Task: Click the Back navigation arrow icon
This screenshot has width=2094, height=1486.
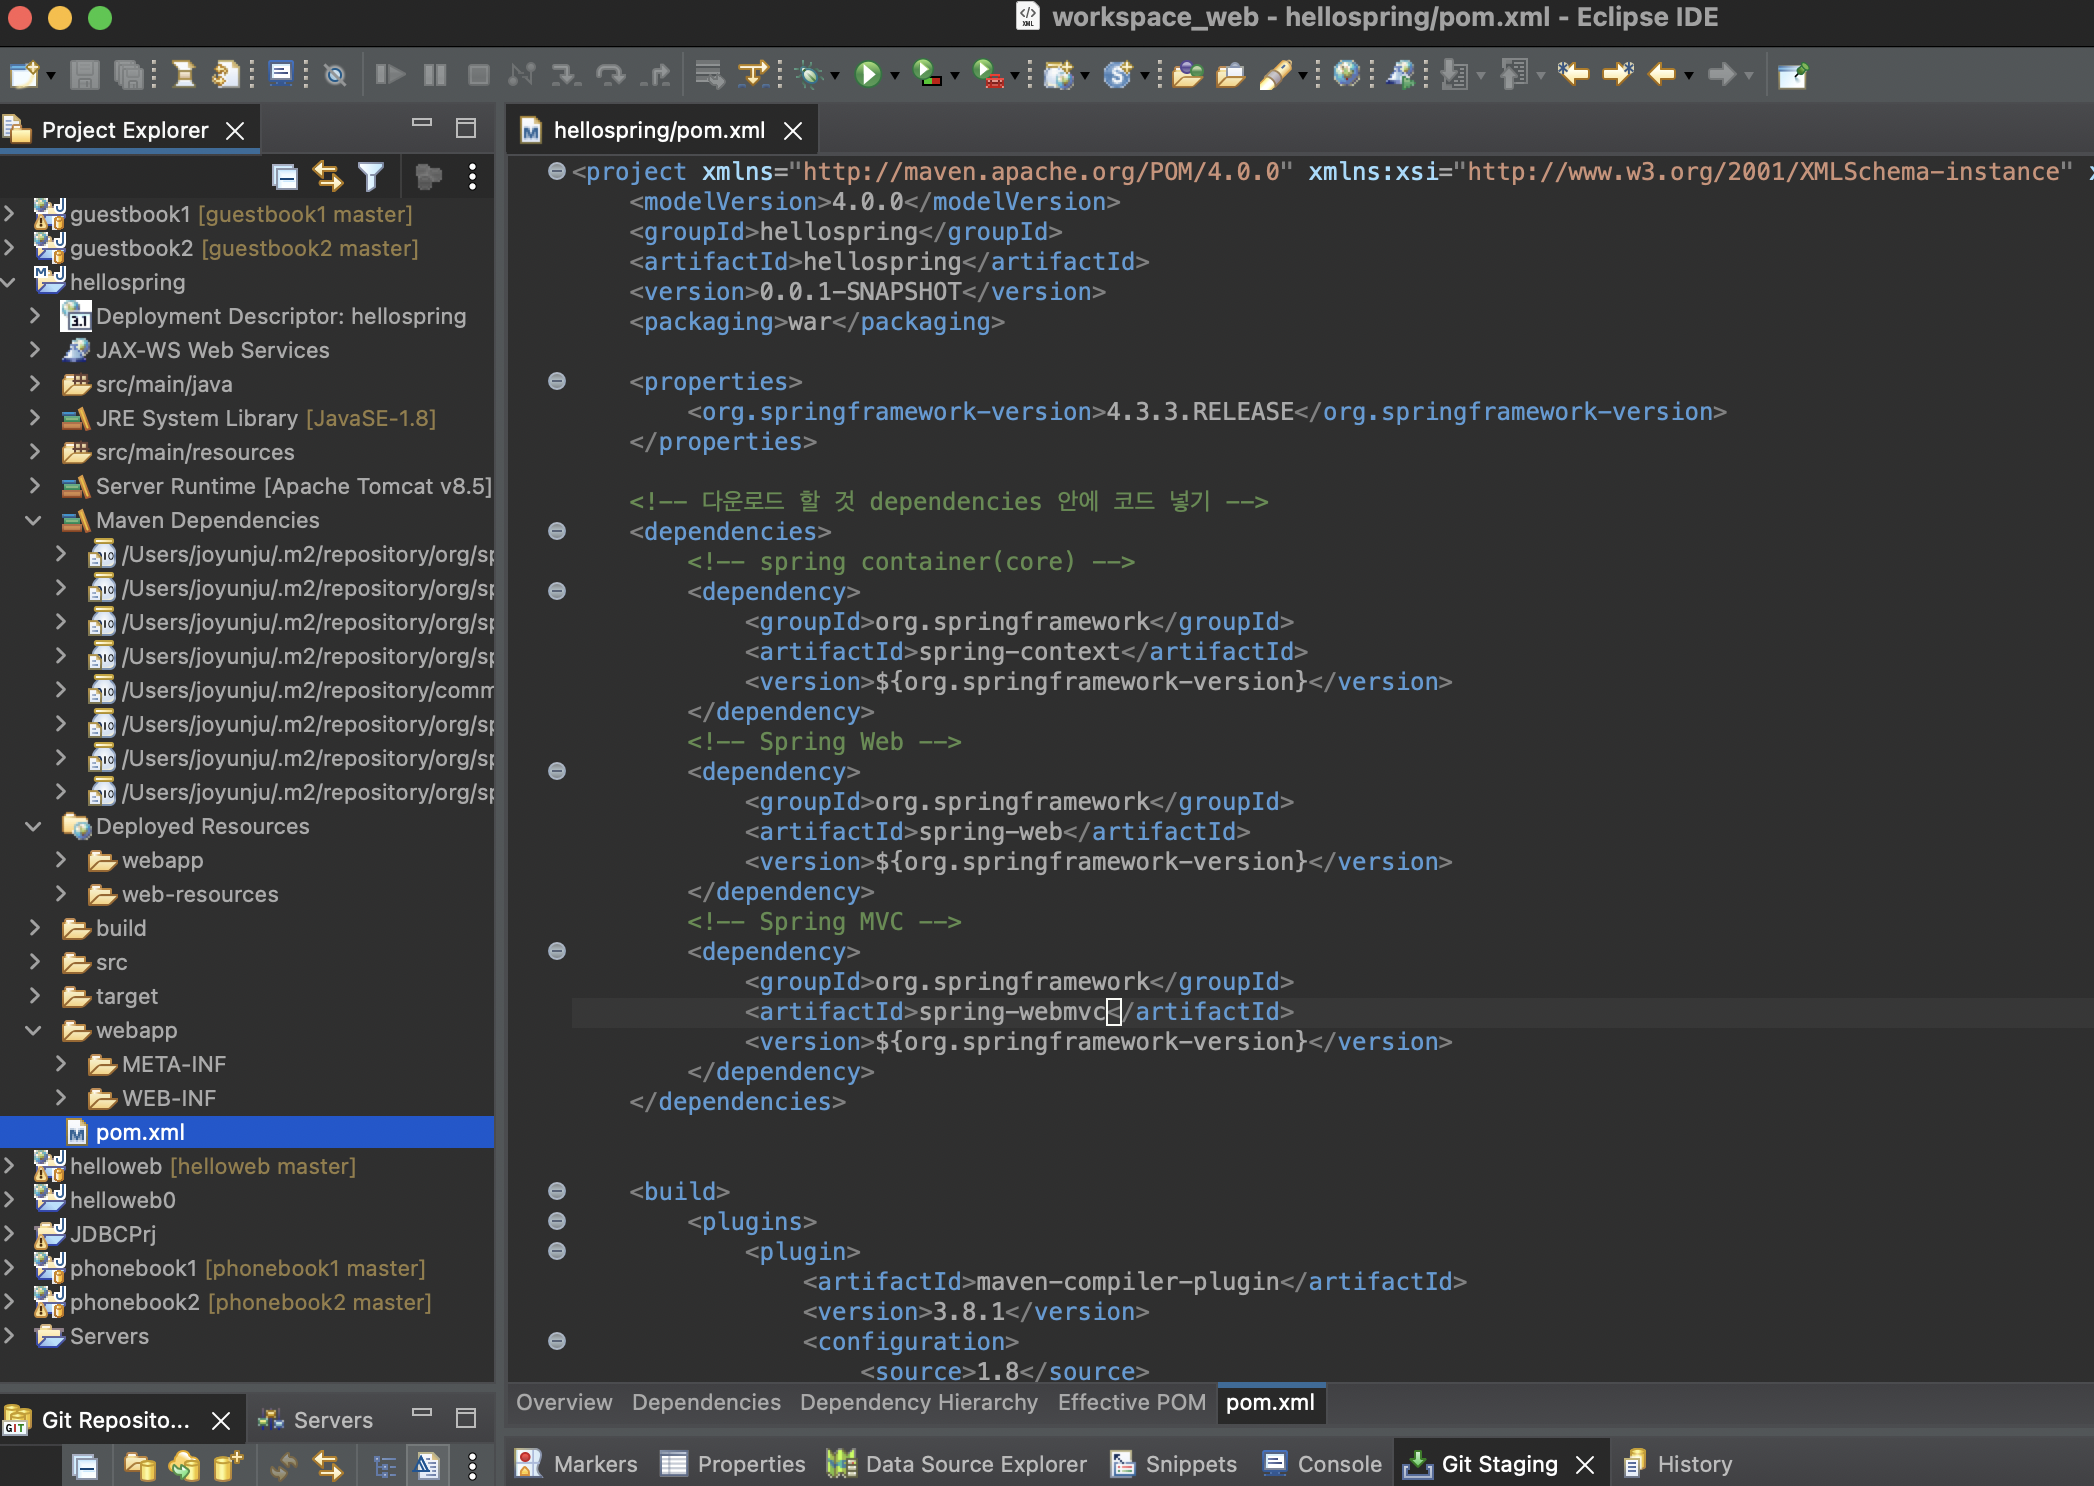Action: 1662,75
